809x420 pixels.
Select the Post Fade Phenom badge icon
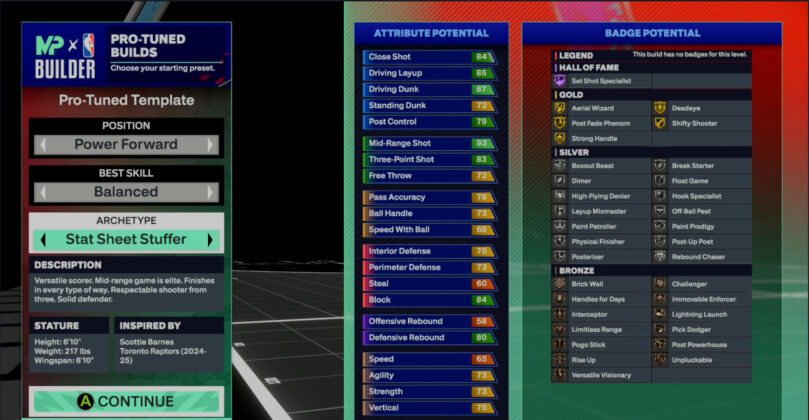(x=560, y=123)
